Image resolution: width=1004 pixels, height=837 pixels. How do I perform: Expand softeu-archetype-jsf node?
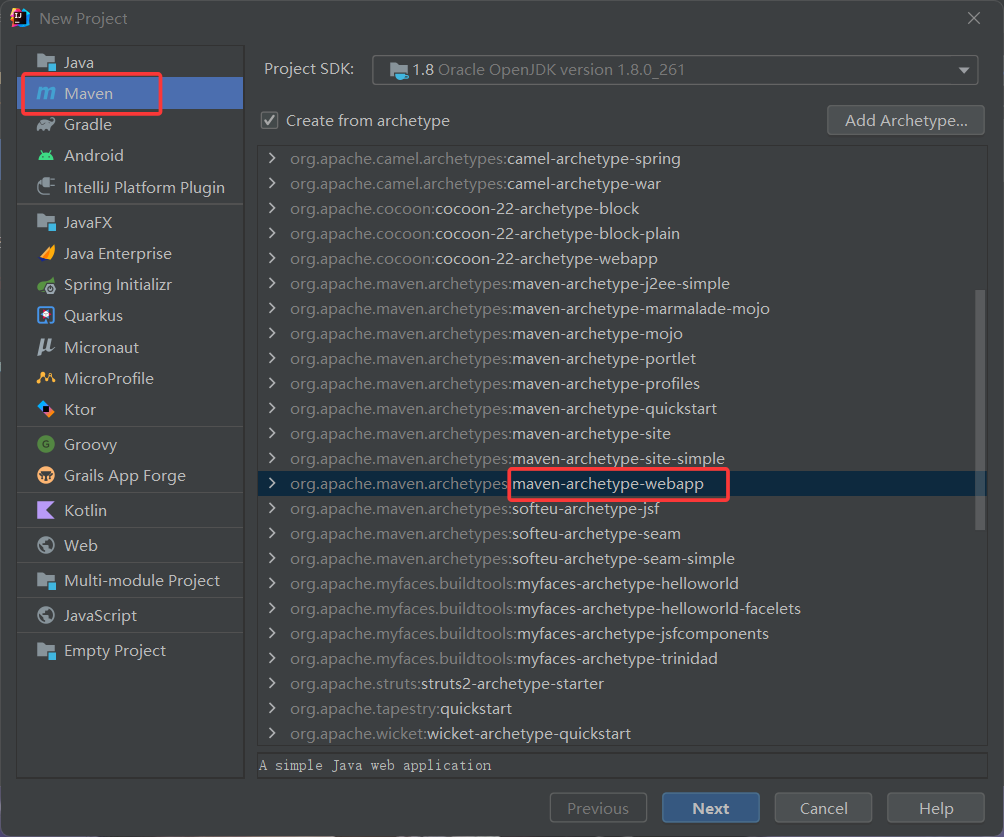pyautogui.click(x=272, y=508)
